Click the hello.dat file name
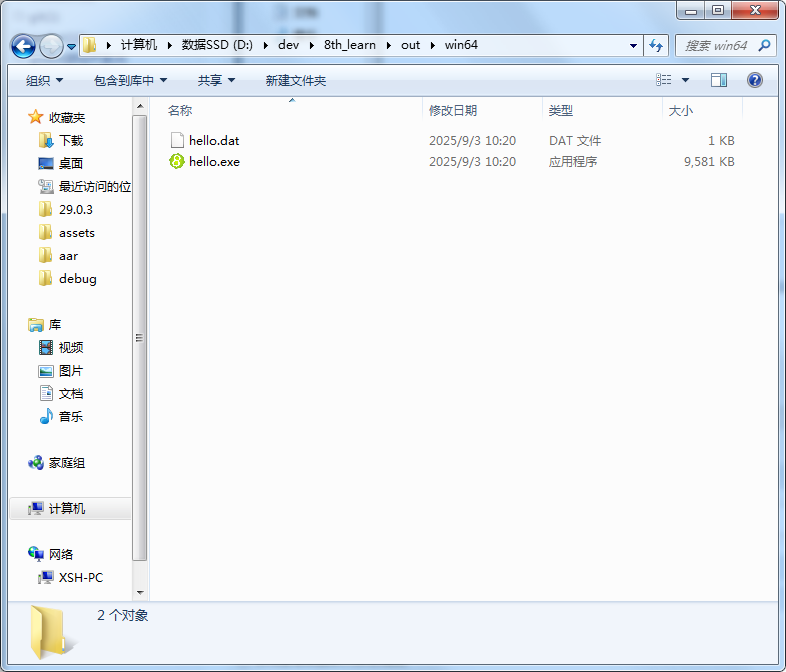Screen dimensions: 786x672 214,141
